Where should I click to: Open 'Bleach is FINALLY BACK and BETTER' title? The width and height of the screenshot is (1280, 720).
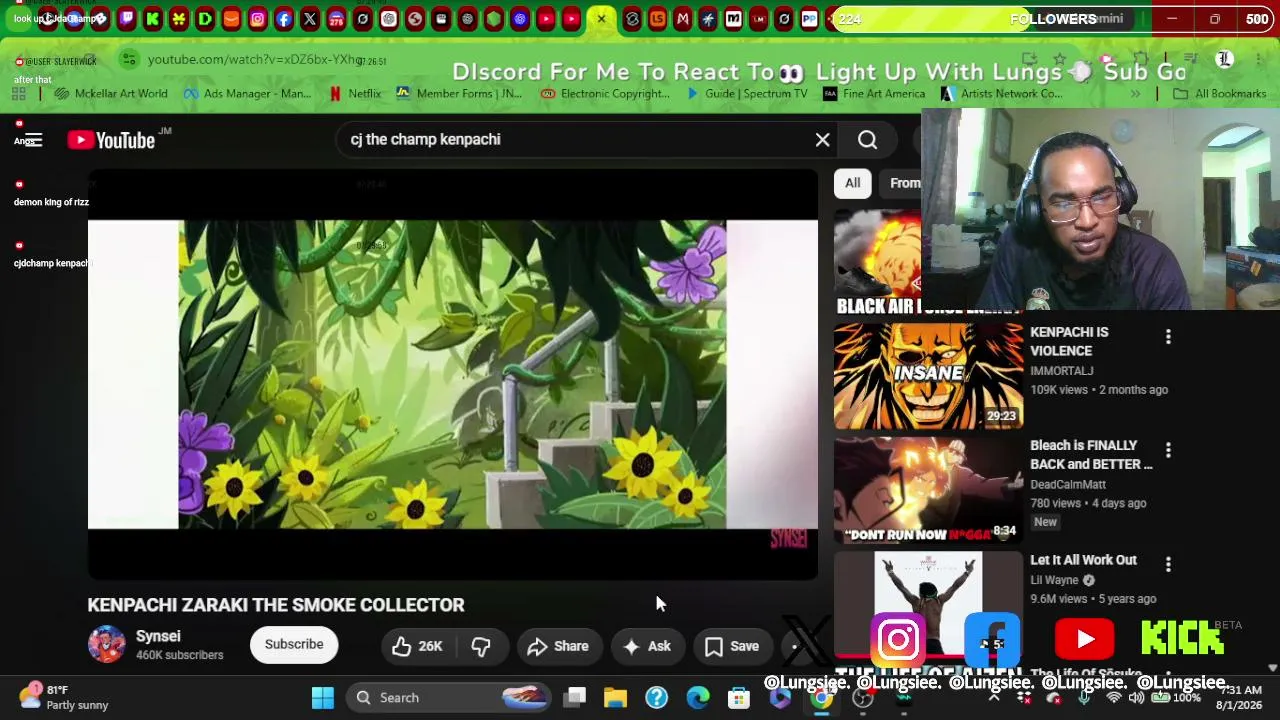(1091, 455)
